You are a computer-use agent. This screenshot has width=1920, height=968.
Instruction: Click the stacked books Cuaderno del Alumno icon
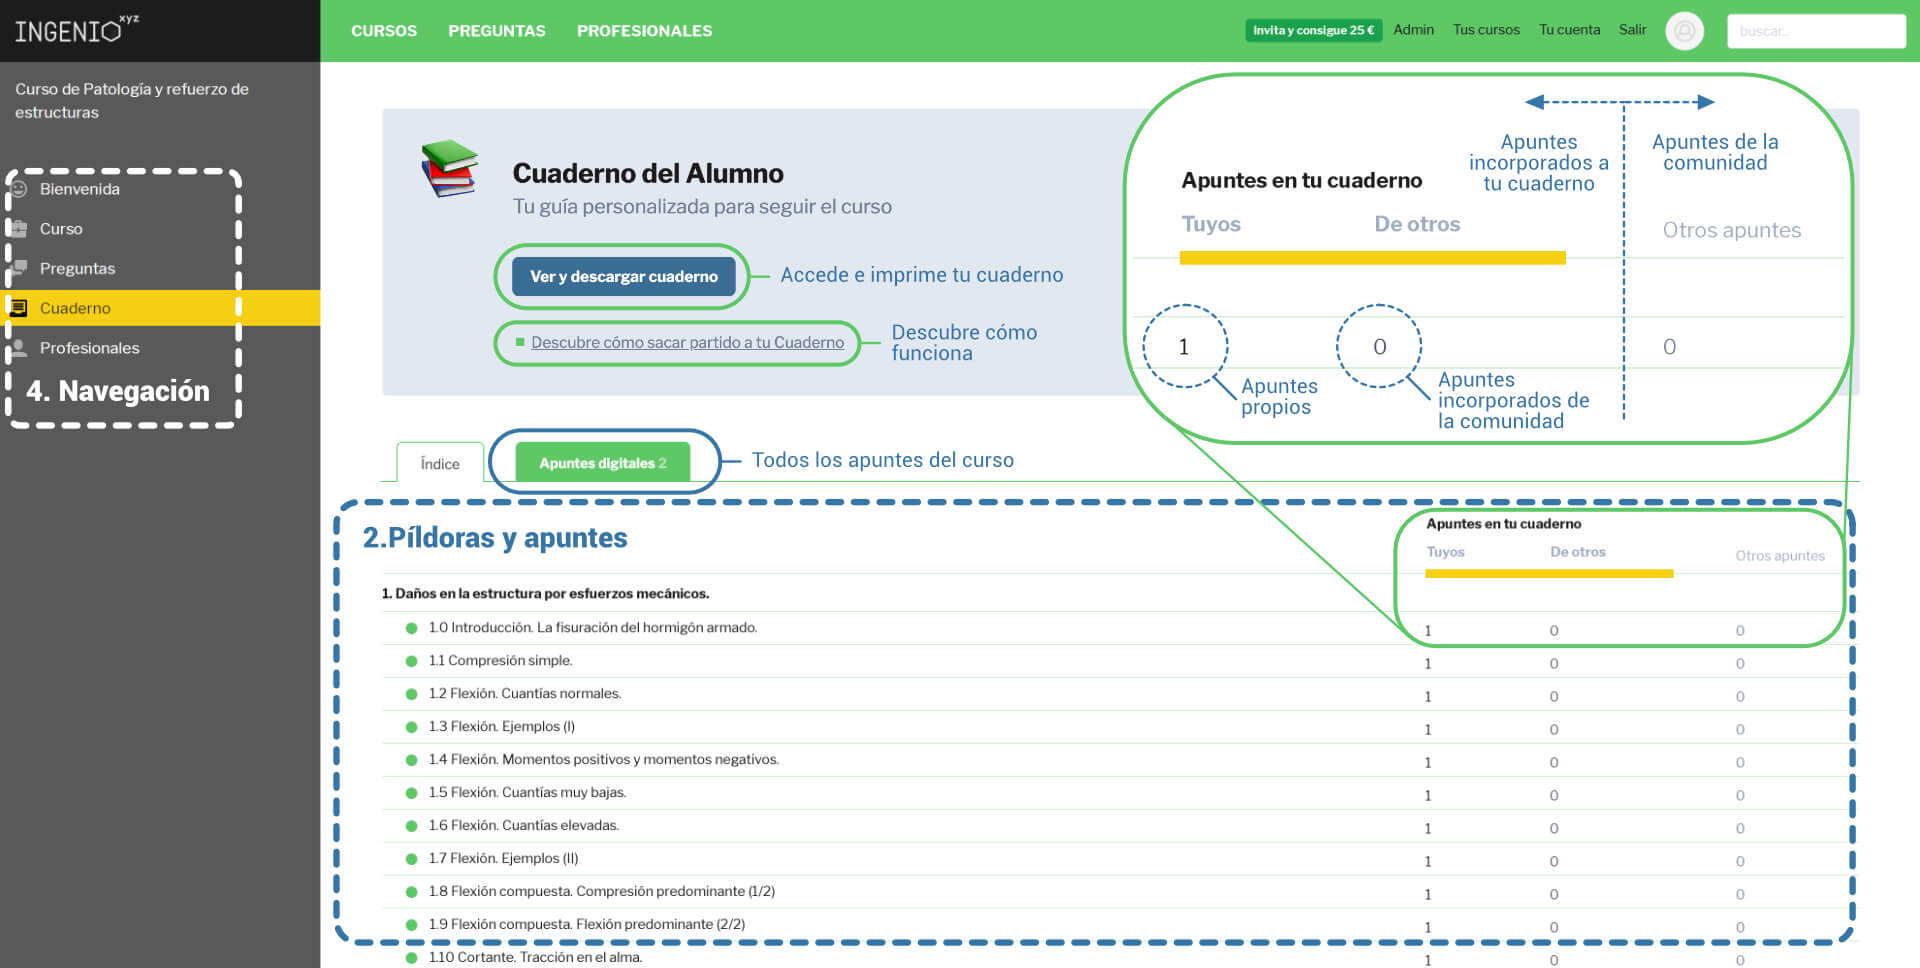449,168
